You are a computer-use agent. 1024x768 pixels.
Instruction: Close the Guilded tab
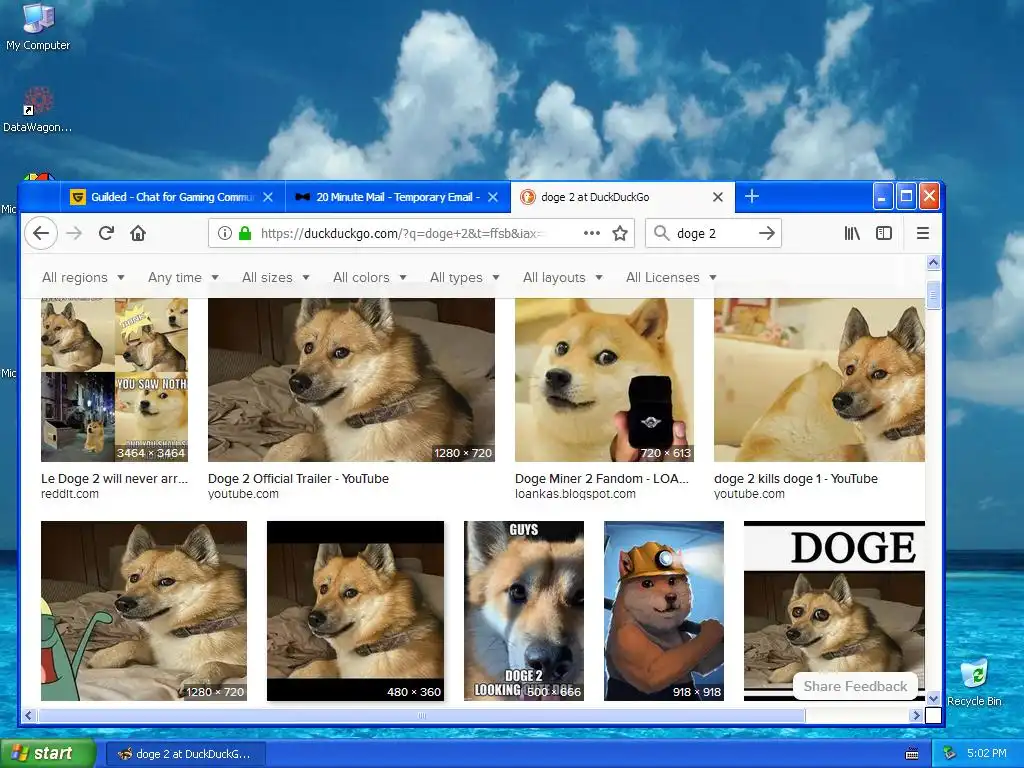[268, 197]
